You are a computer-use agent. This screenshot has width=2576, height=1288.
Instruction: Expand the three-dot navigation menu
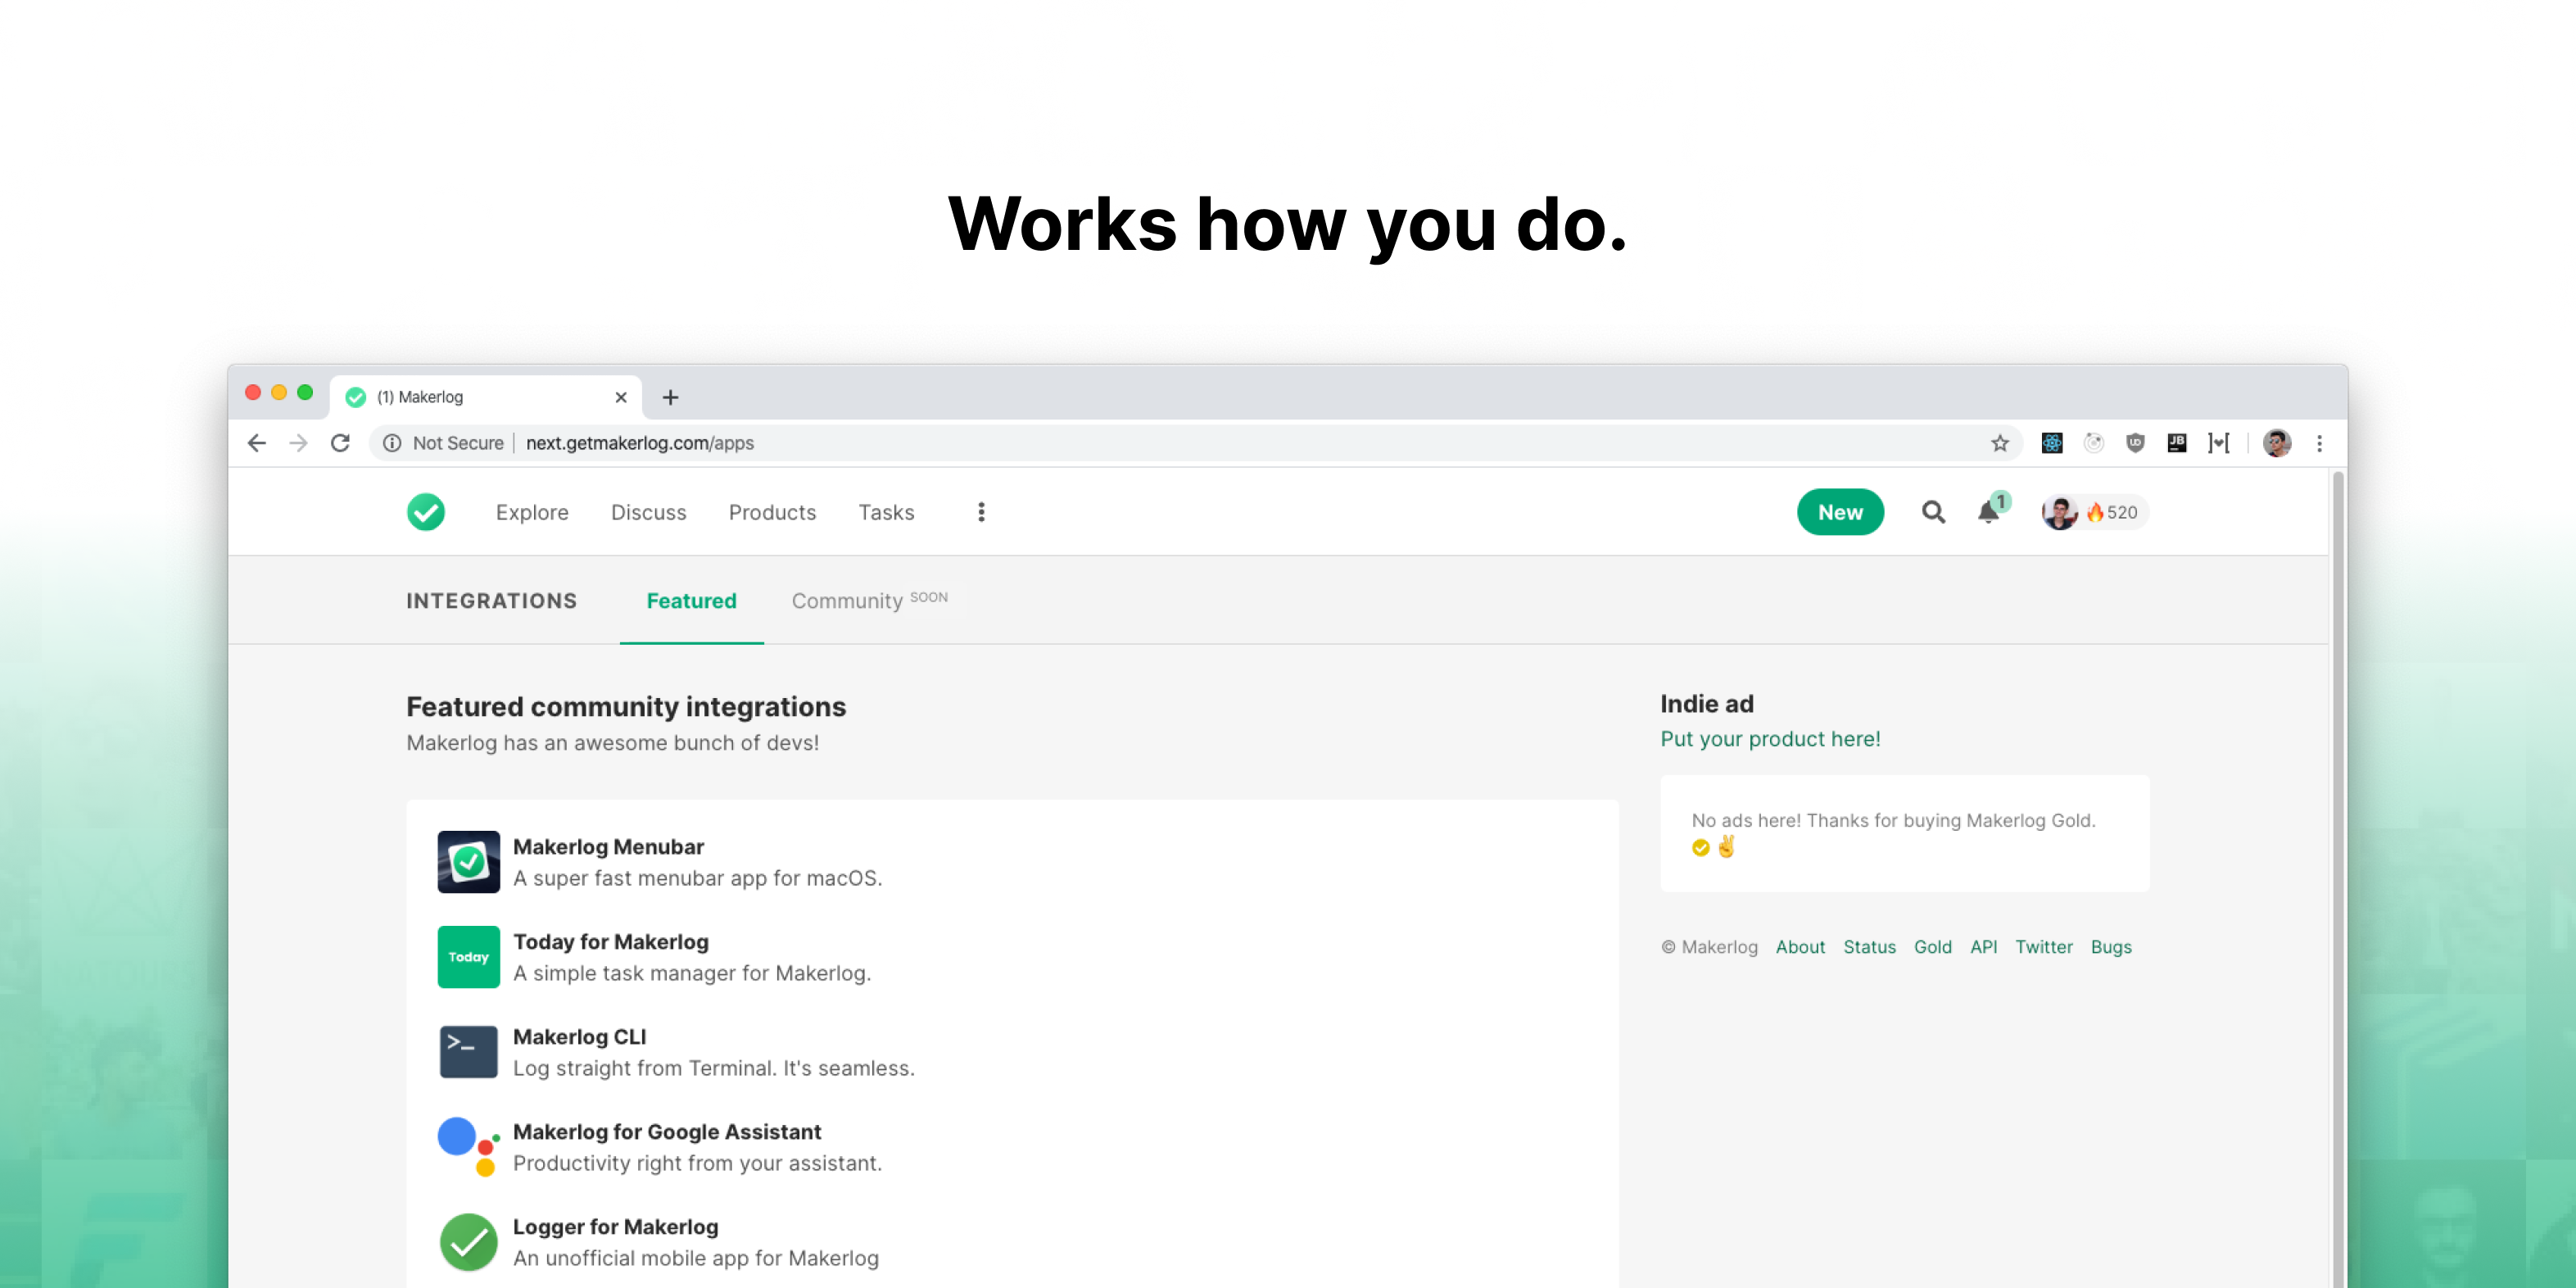[981, 512]
